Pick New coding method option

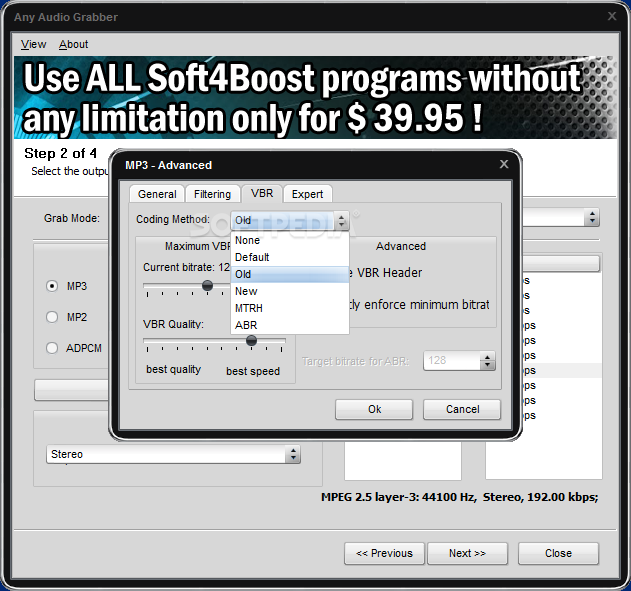[290, 291]
